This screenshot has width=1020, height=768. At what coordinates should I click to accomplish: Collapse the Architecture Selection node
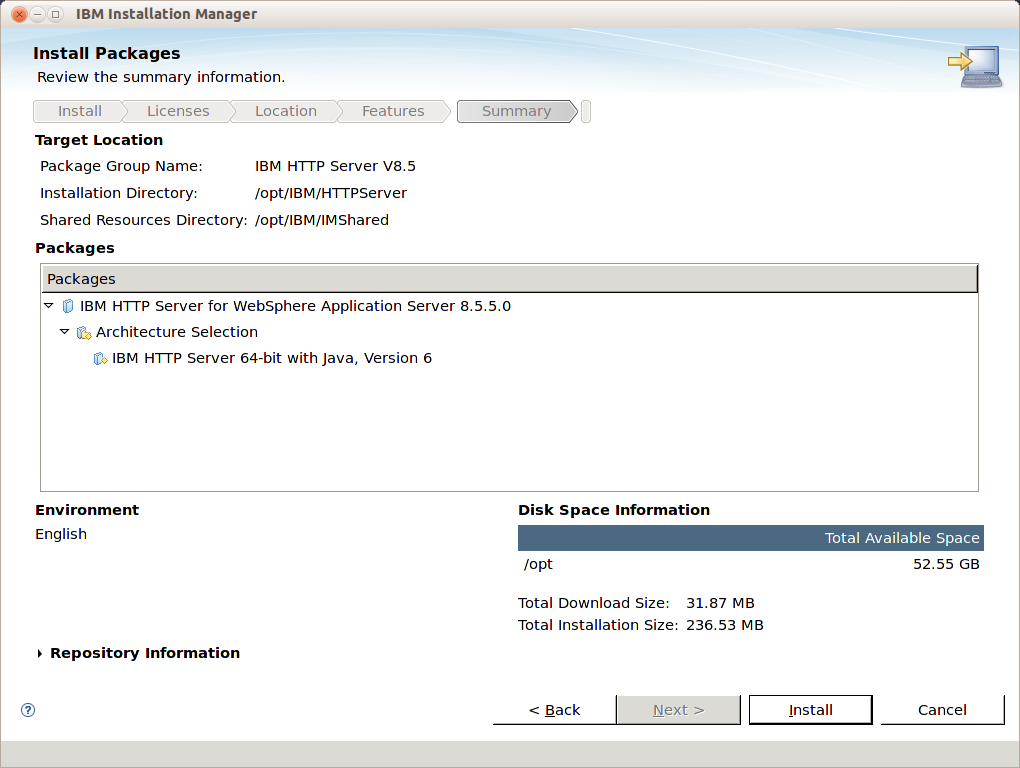click(x=64, y=332)
